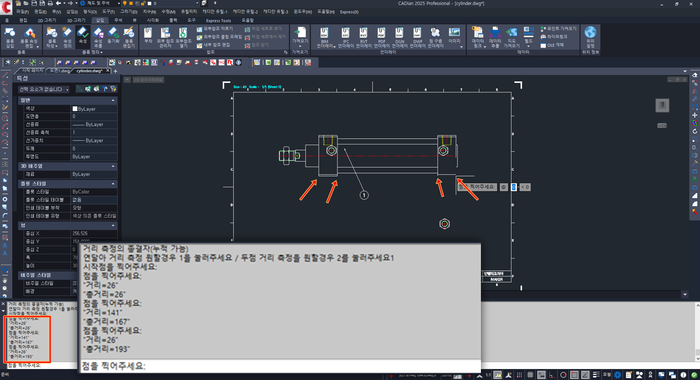
Task: Open the Block Editor ribbon icon
Action: tap(129, 38)
